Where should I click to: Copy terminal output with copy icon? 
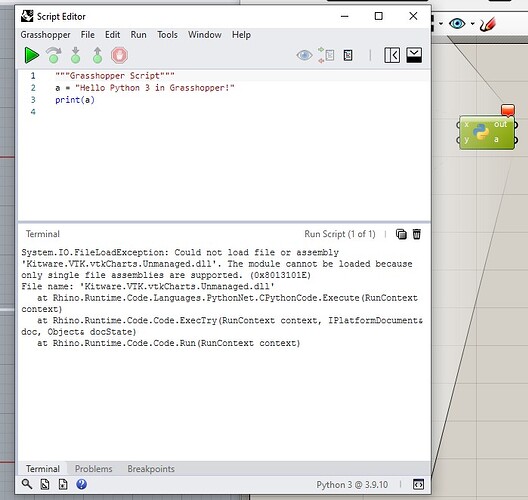coord(401,234)
